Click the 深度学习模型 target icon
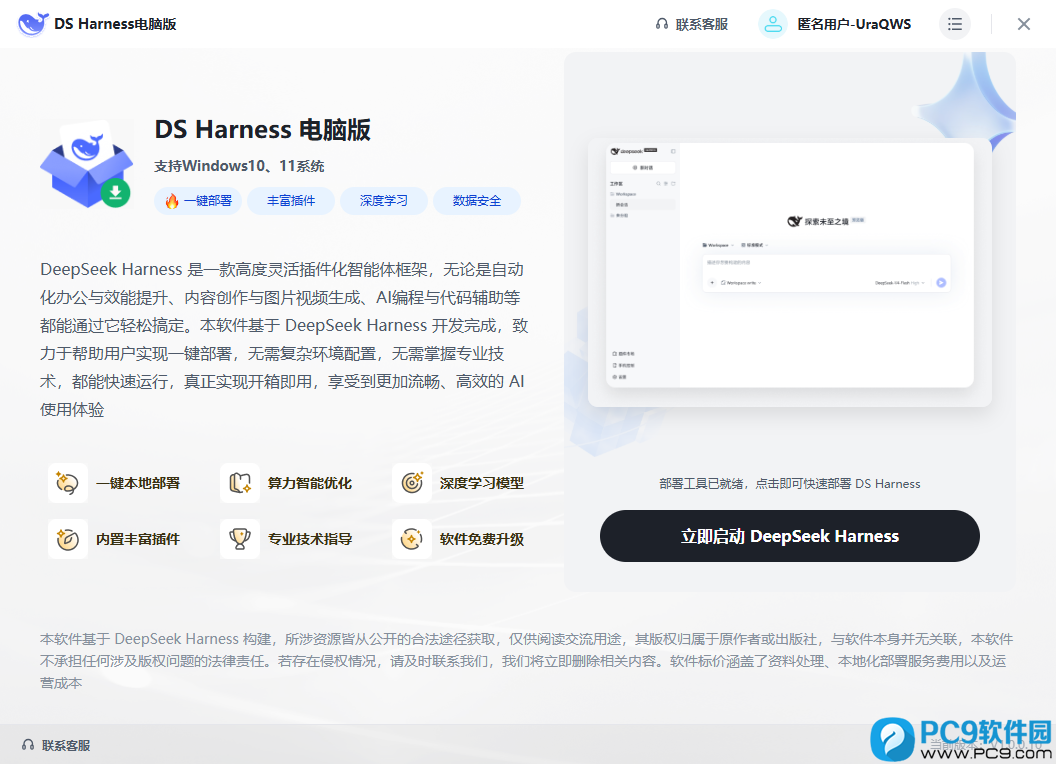This screenshot has width=1056, height=764. pyautogui.click(x=412, y=483)
